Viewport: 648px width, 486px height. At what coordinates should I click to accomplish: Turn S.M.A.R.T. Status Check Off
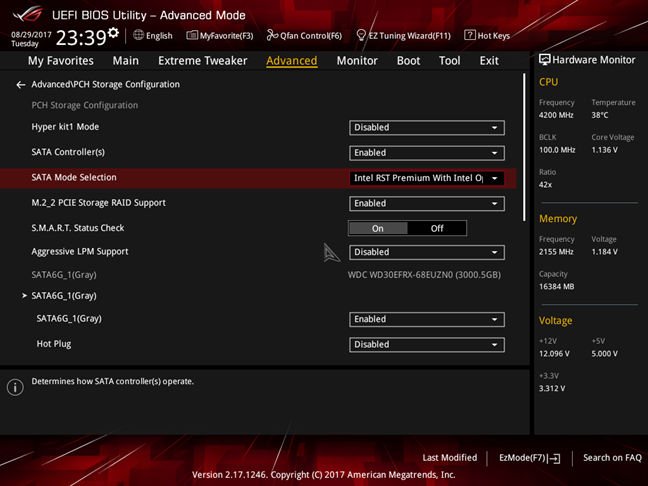[437, 229]
